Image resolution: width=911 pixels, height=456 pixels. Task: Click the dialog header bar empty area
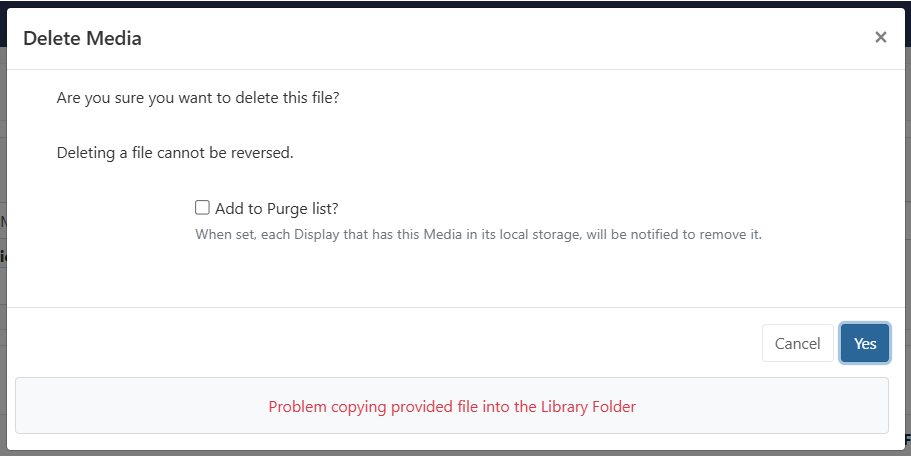pos(500,39)
